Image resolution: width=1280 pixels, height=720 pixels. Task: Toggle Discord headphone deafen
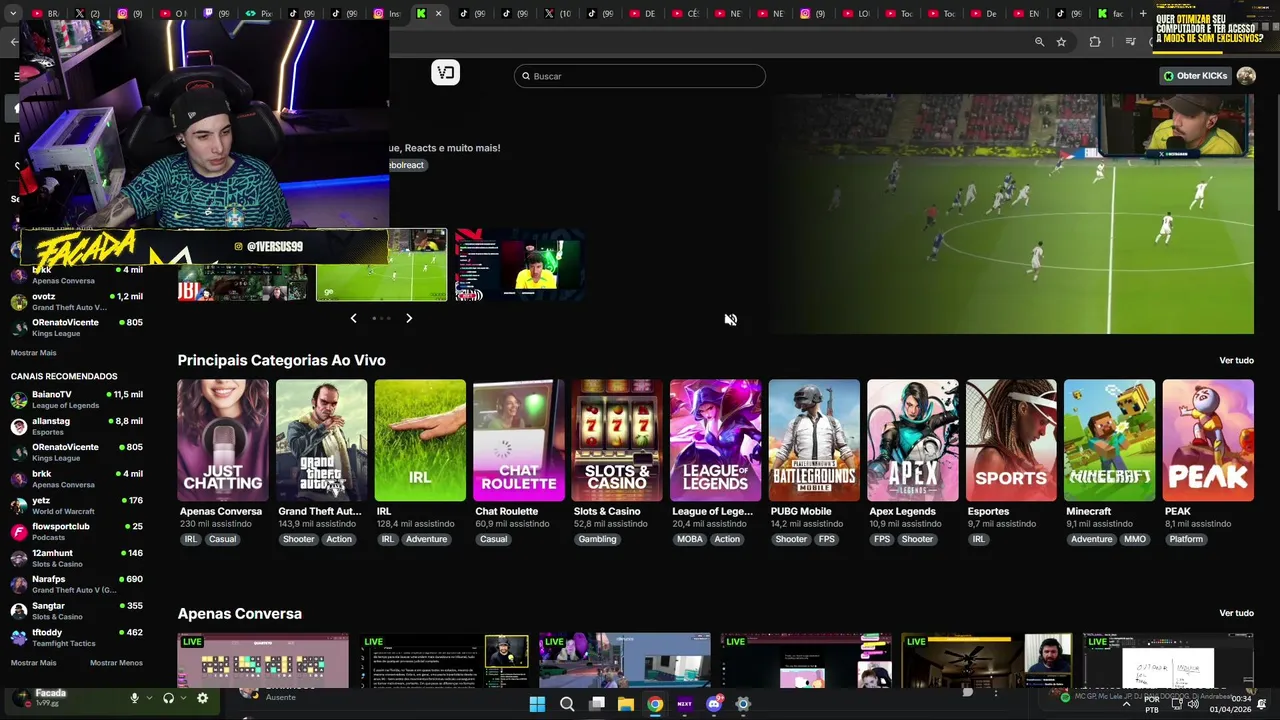click(x=168, y=698)
